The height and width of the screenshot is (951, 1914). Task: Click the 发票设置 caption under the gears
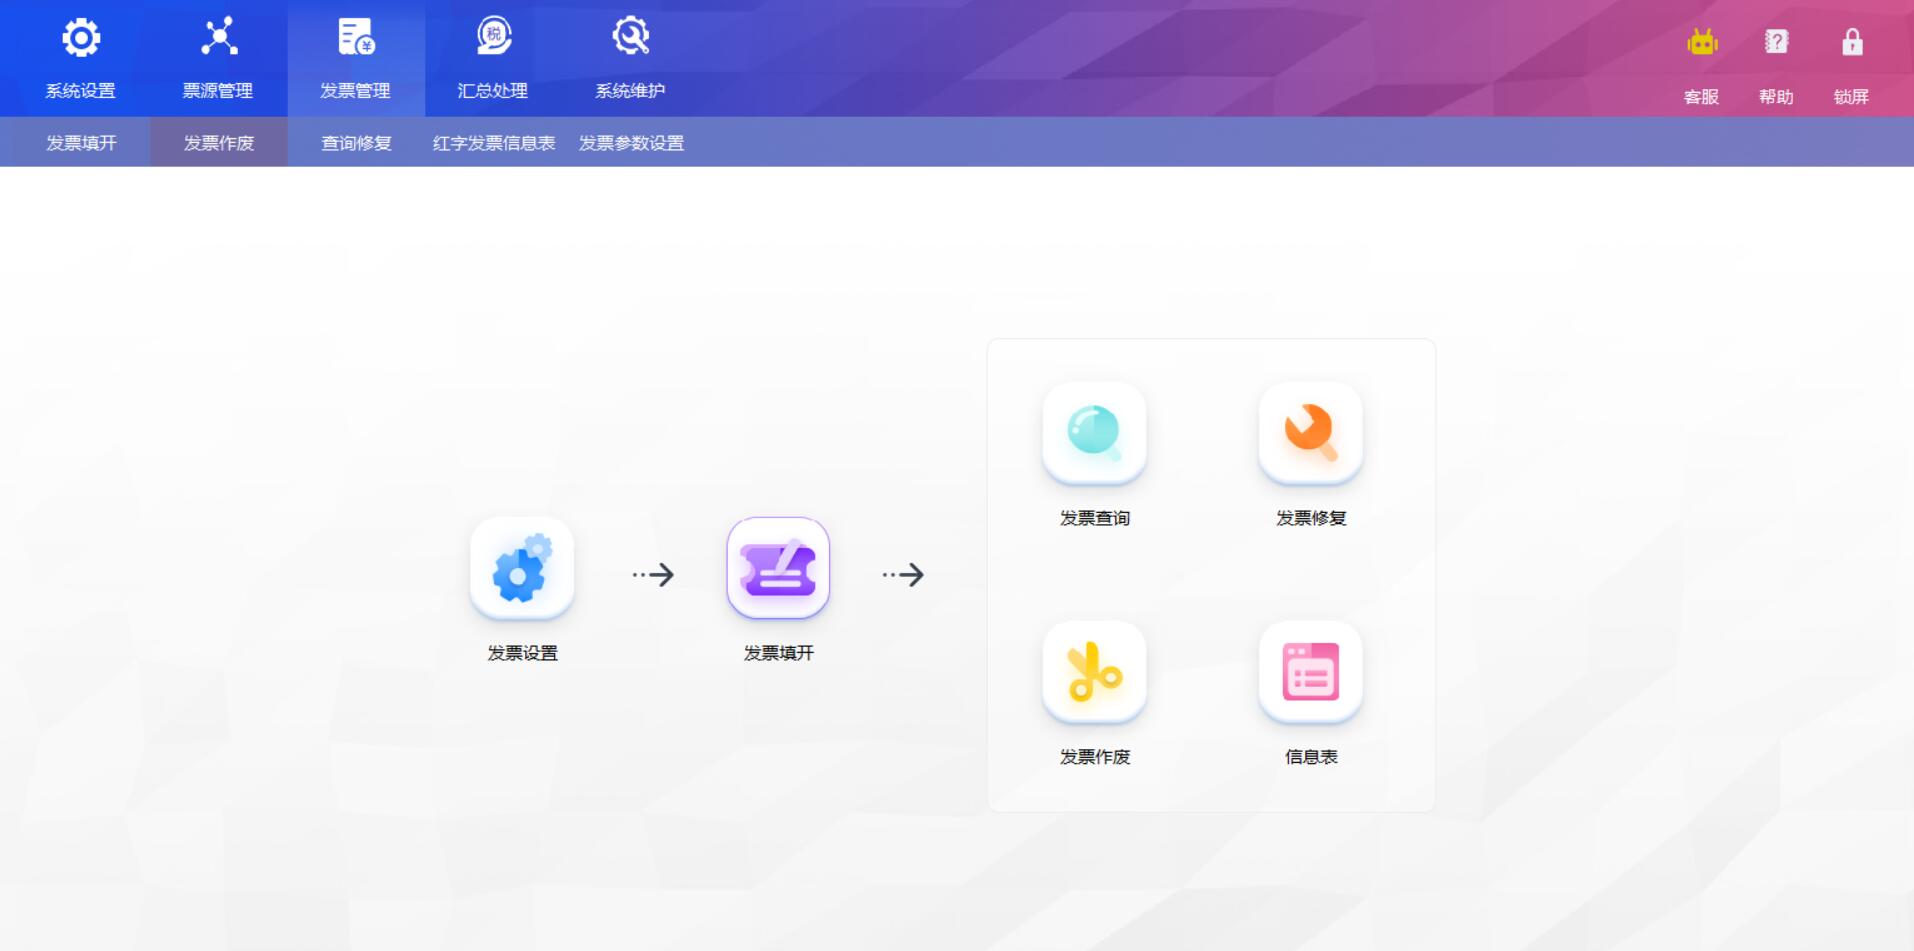(x=522, y=653)
